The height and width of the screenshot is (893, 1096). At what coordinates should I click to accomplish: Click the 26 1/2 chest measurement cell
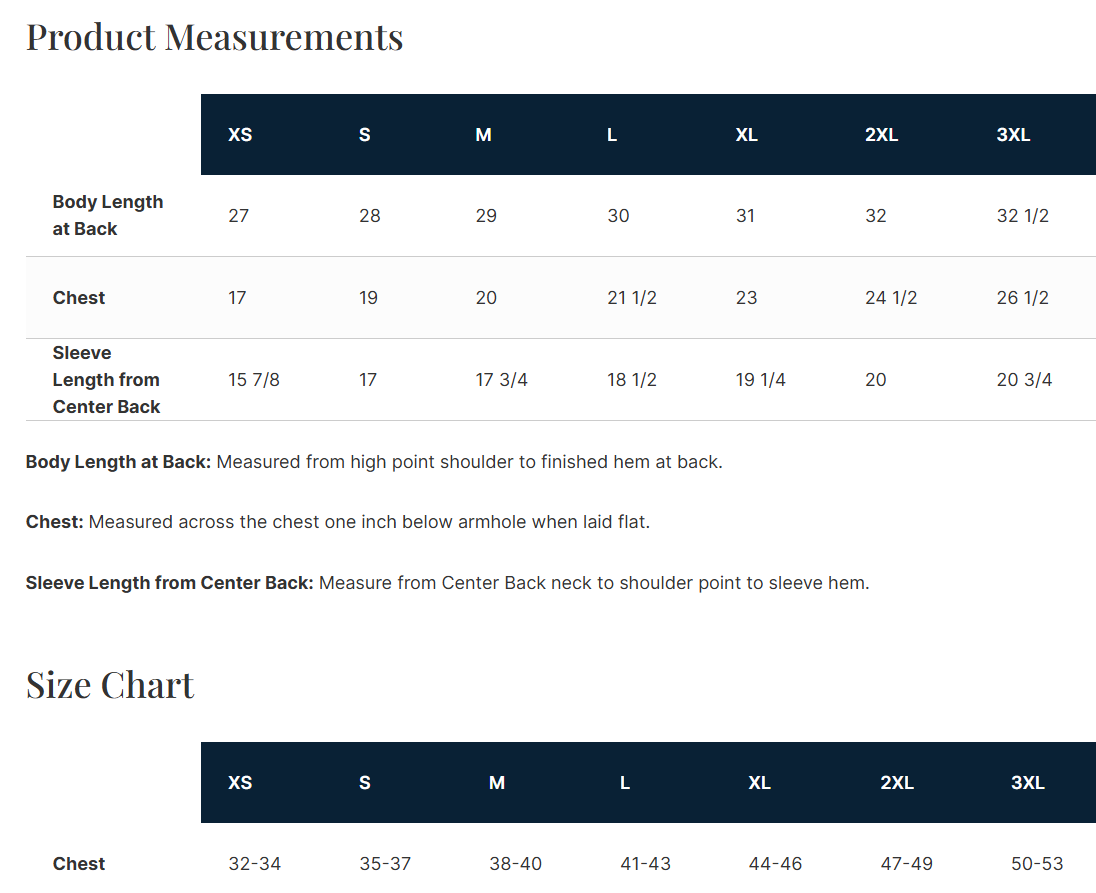1022,298
